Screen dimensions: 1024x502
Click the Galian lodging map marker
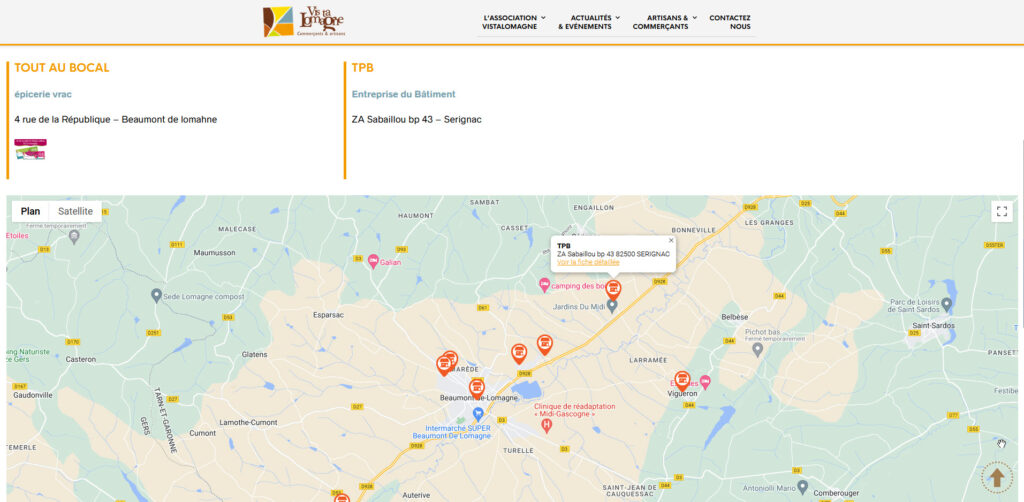click(374, 262)
